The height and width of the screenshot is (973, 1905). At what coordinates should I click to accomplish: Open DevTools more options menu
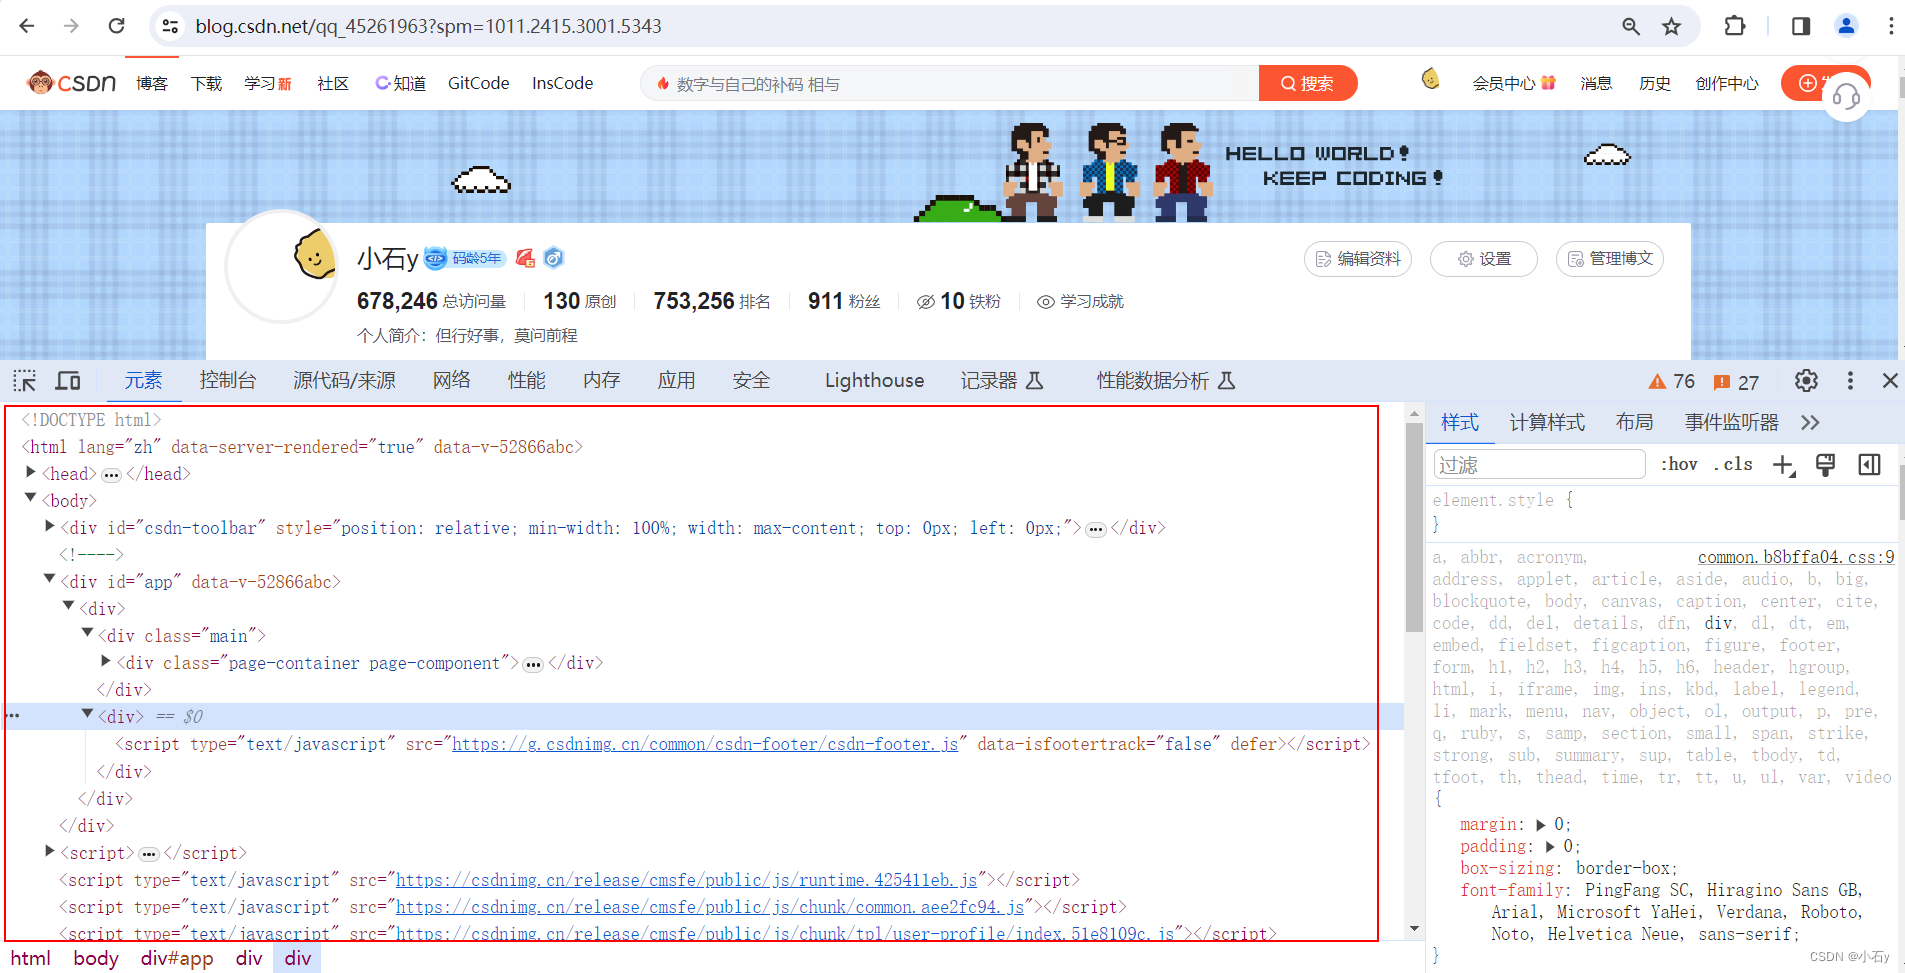coord(1850,381)
